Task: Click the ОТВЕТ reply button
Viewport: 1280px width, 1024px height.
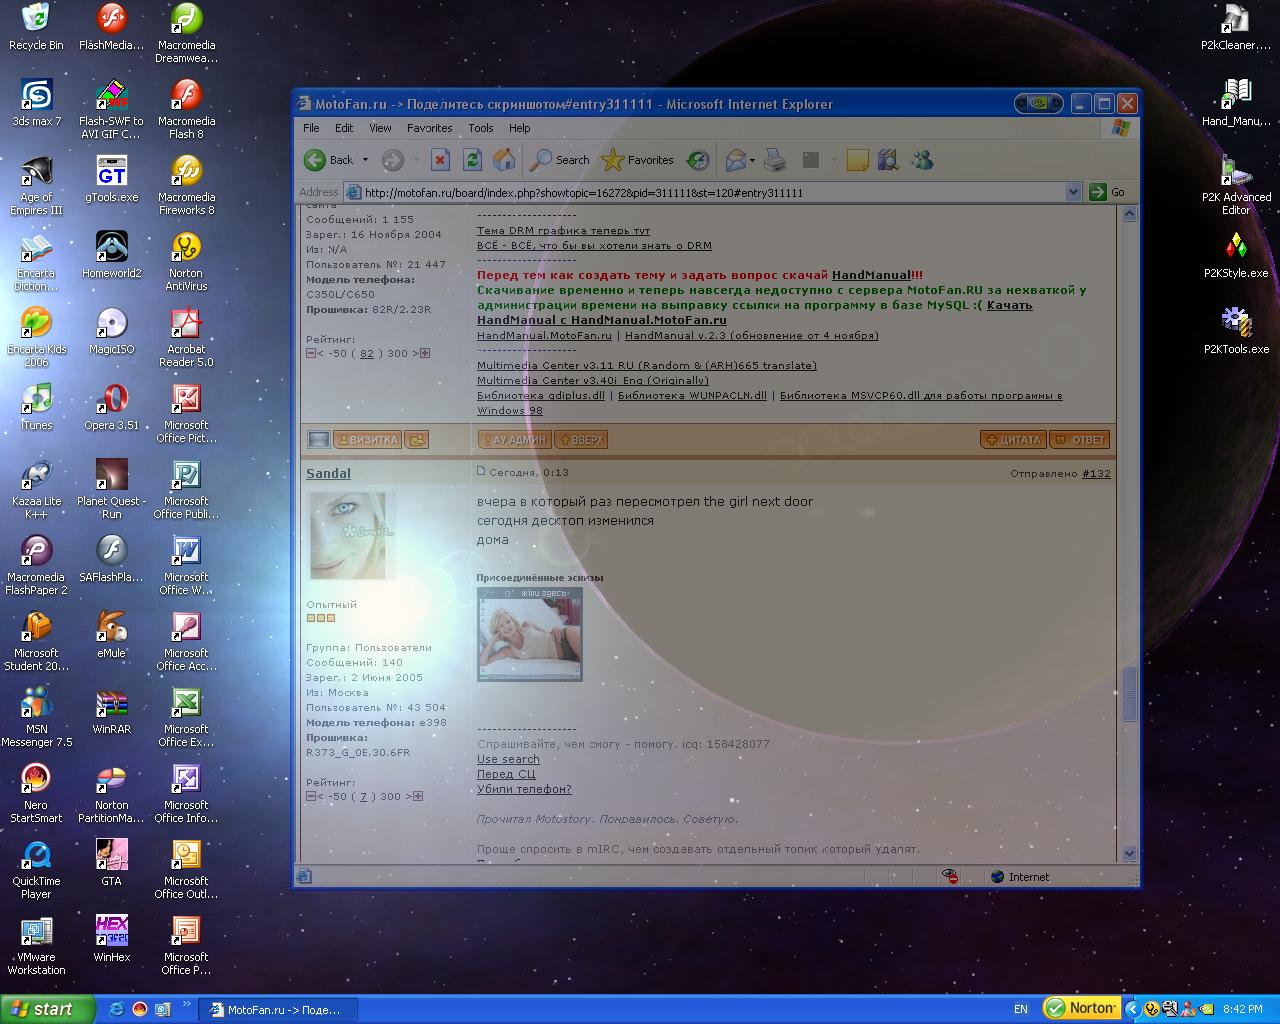Action: pos(1079,439)
